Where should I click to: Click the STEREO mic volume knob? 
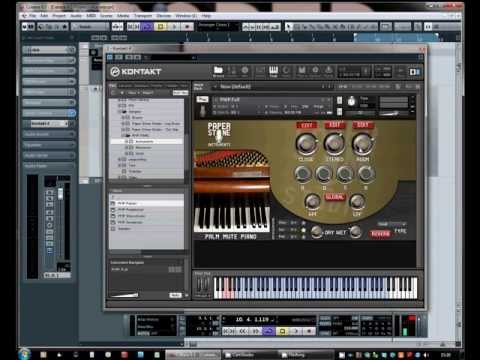pos(334,144)
